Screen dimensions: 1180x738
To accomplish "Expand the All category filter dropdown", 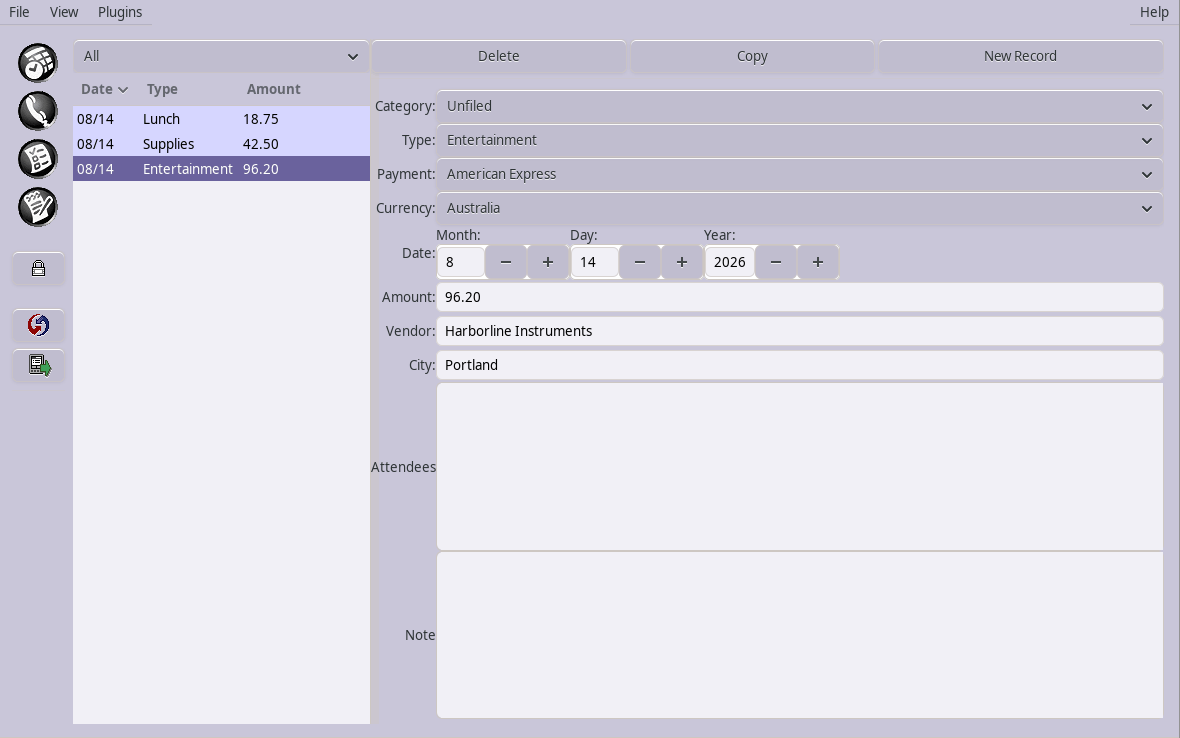I will [x=221, y=56].
